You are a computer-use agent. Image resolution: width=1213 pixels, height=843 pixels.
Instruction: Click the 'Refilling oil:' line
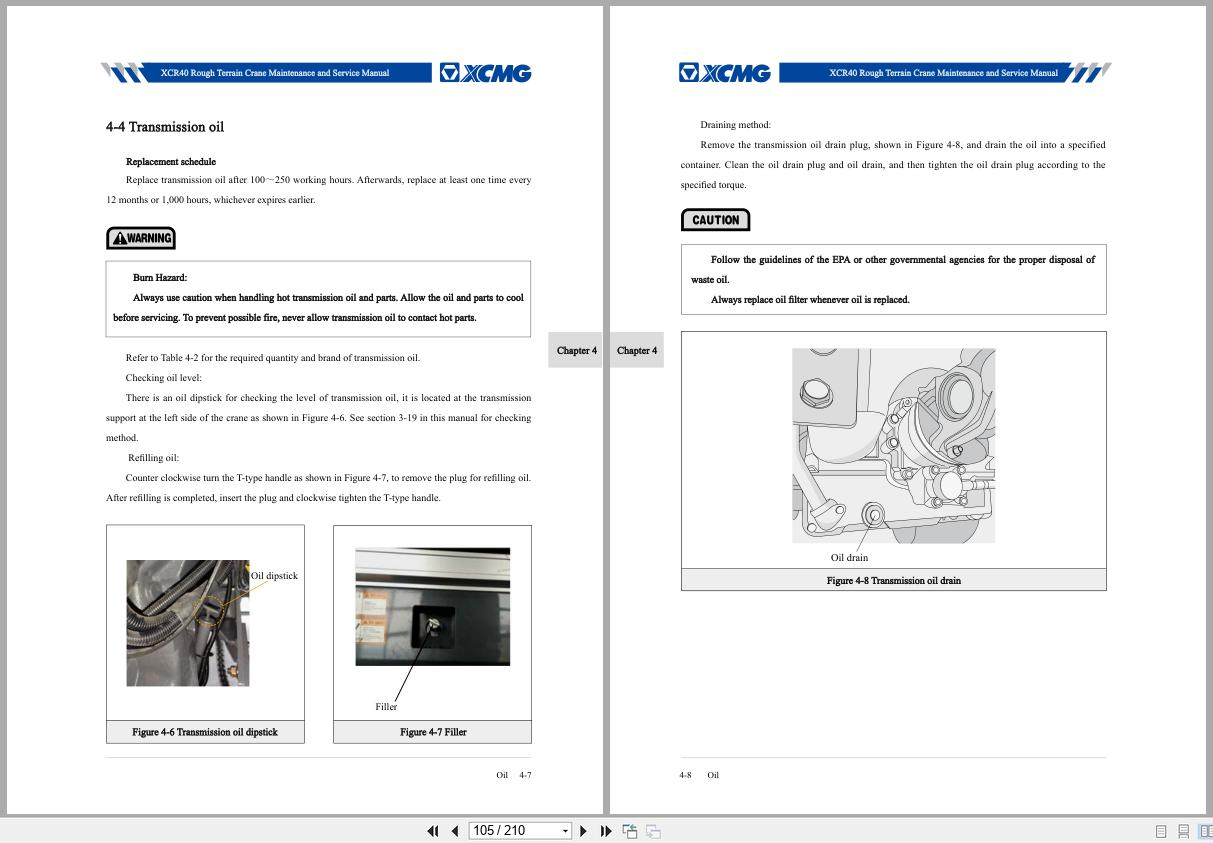click(153, 458)
